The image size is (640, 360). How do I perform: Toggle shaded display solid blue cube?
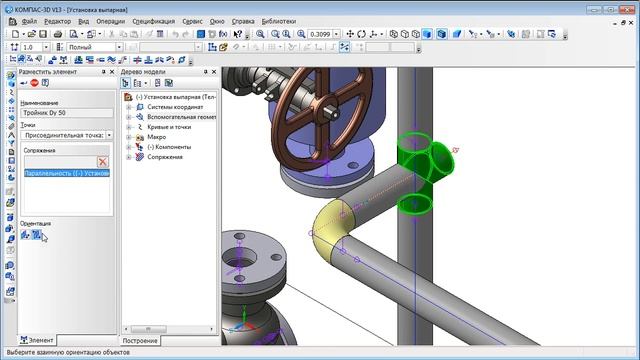point(427,34)
